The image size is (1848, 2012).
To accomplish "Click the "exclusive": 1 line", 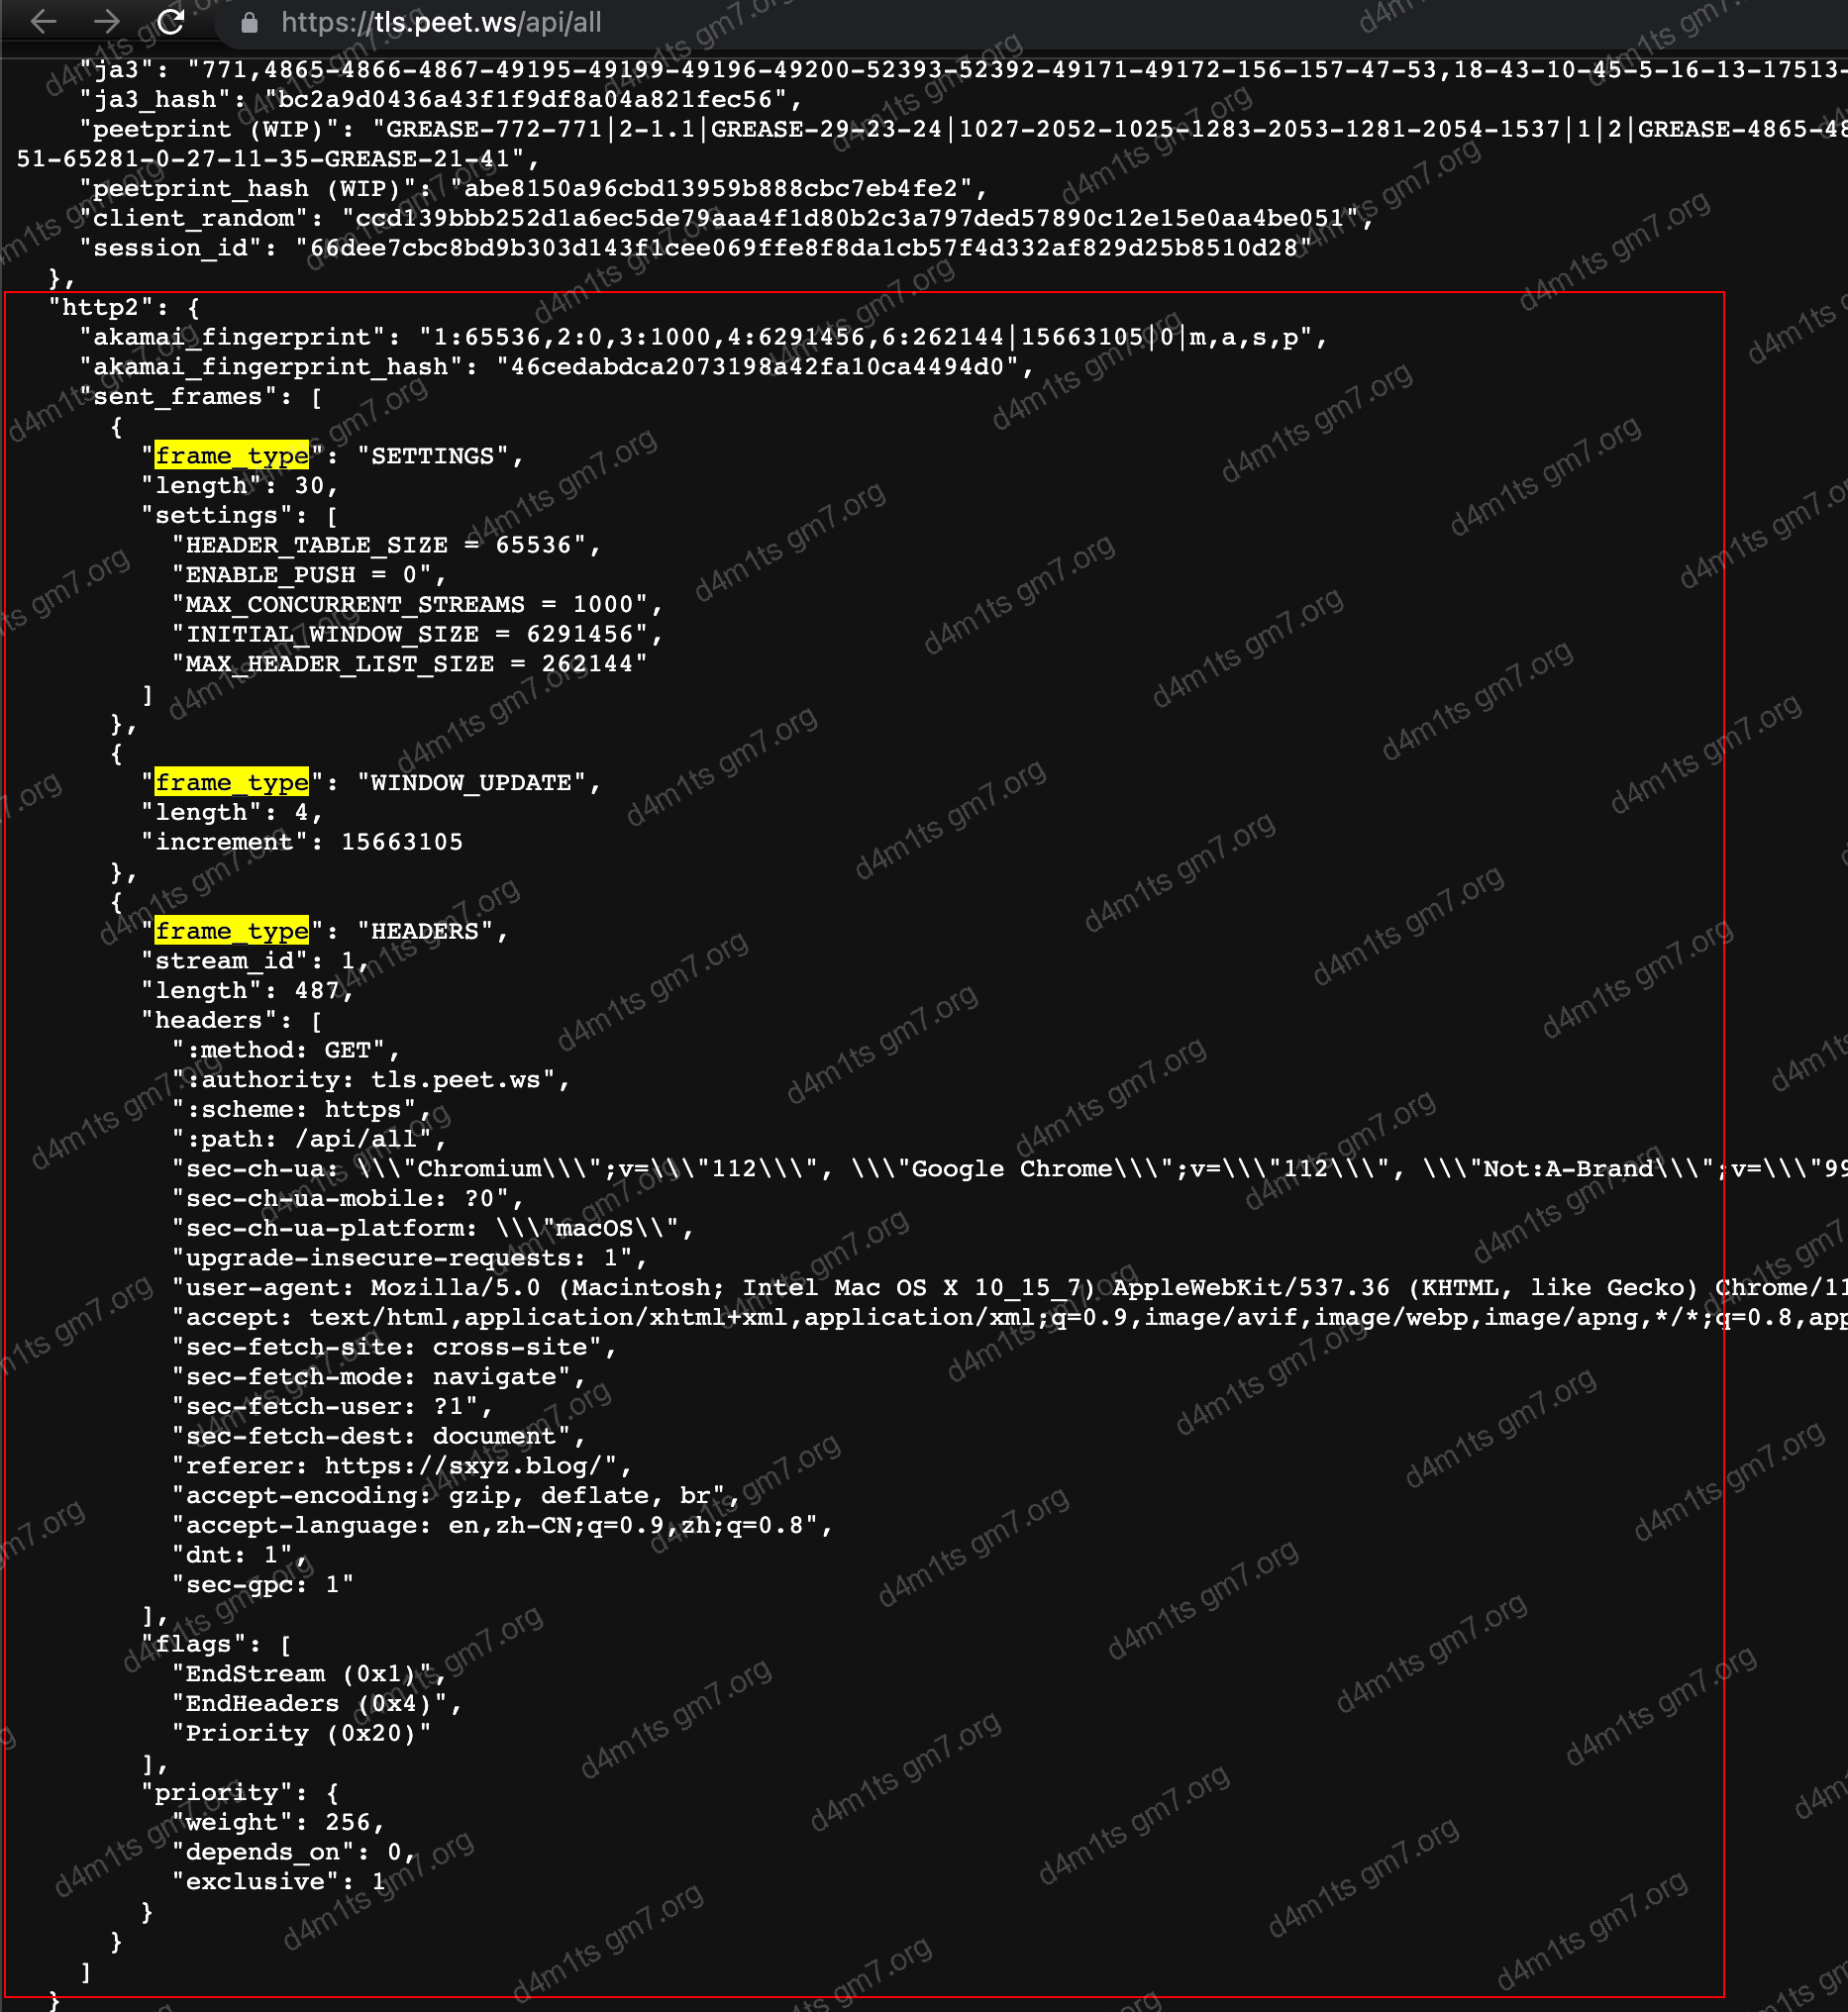I will pyautogui.click(x=279, y=1882).
